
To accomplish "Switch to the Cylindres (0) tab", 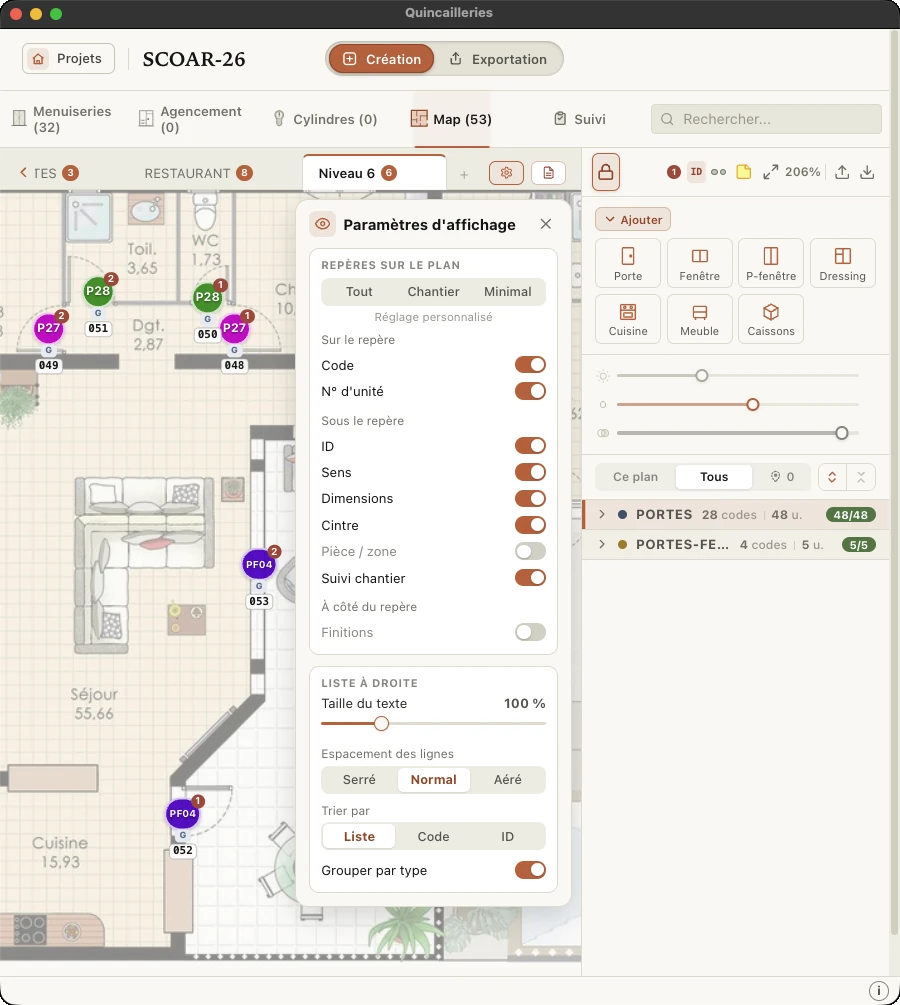I will 326,119.
